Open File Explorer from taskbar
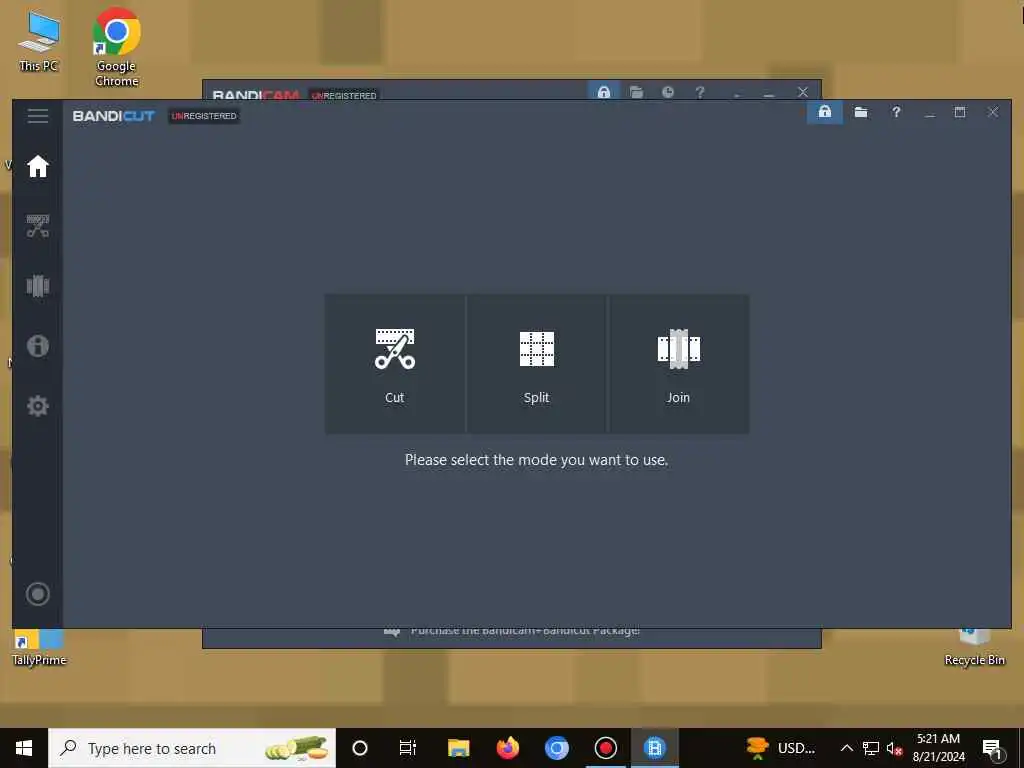The width and height of the screenshot is (1024, 768). [458, 748]
